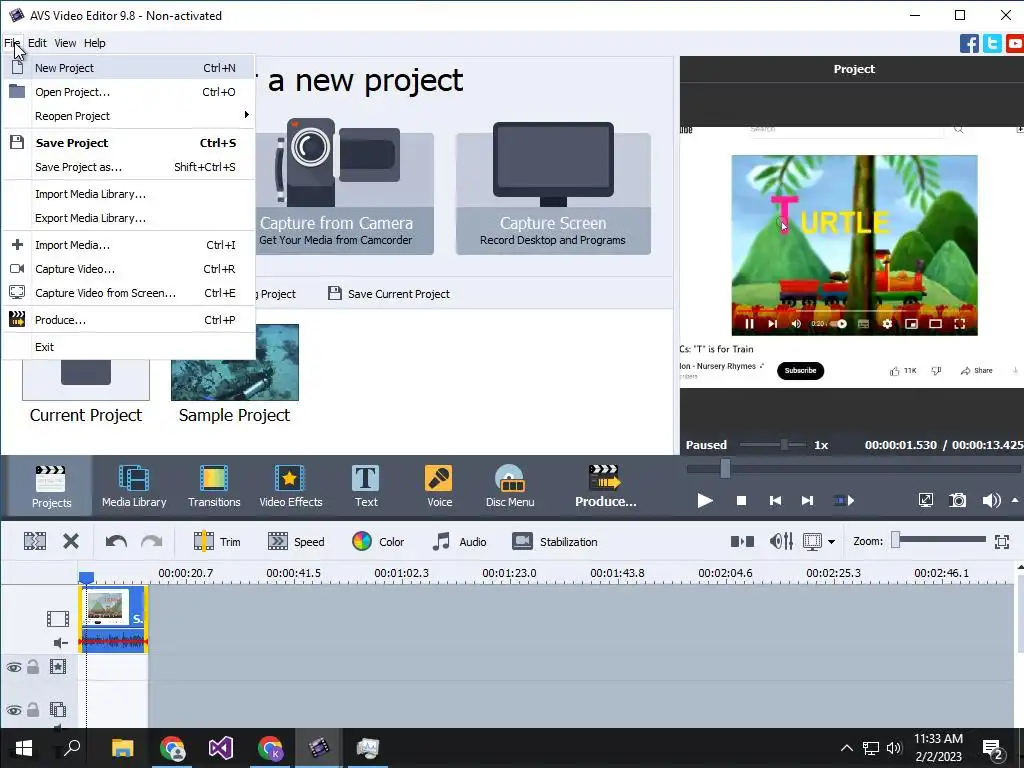Click the fullscreen preview icon
Screen dimensions: 1024x768
(925, 500)
